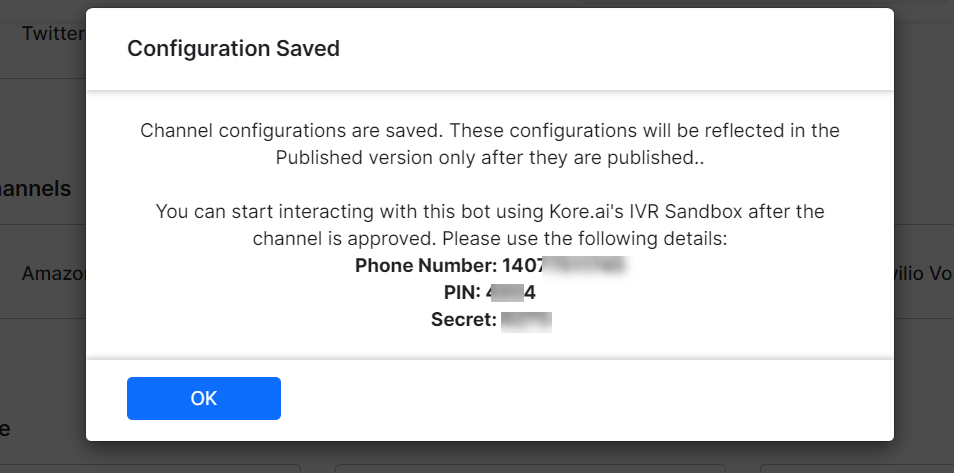
Task: Select the Amazon channel behind the dialog
Action: click(x=55, y=273)
